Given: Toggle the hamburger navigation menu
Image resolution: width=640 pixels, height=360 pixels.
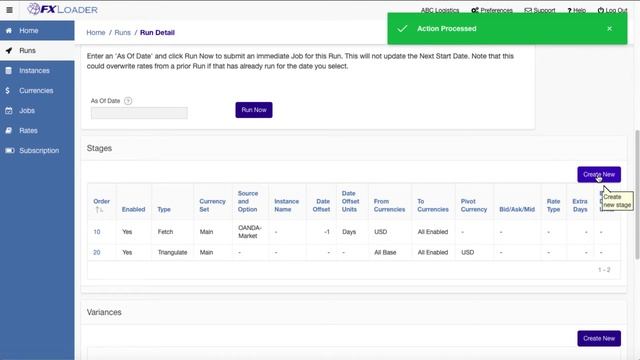Looking at the screenshot, I should 9,10.
